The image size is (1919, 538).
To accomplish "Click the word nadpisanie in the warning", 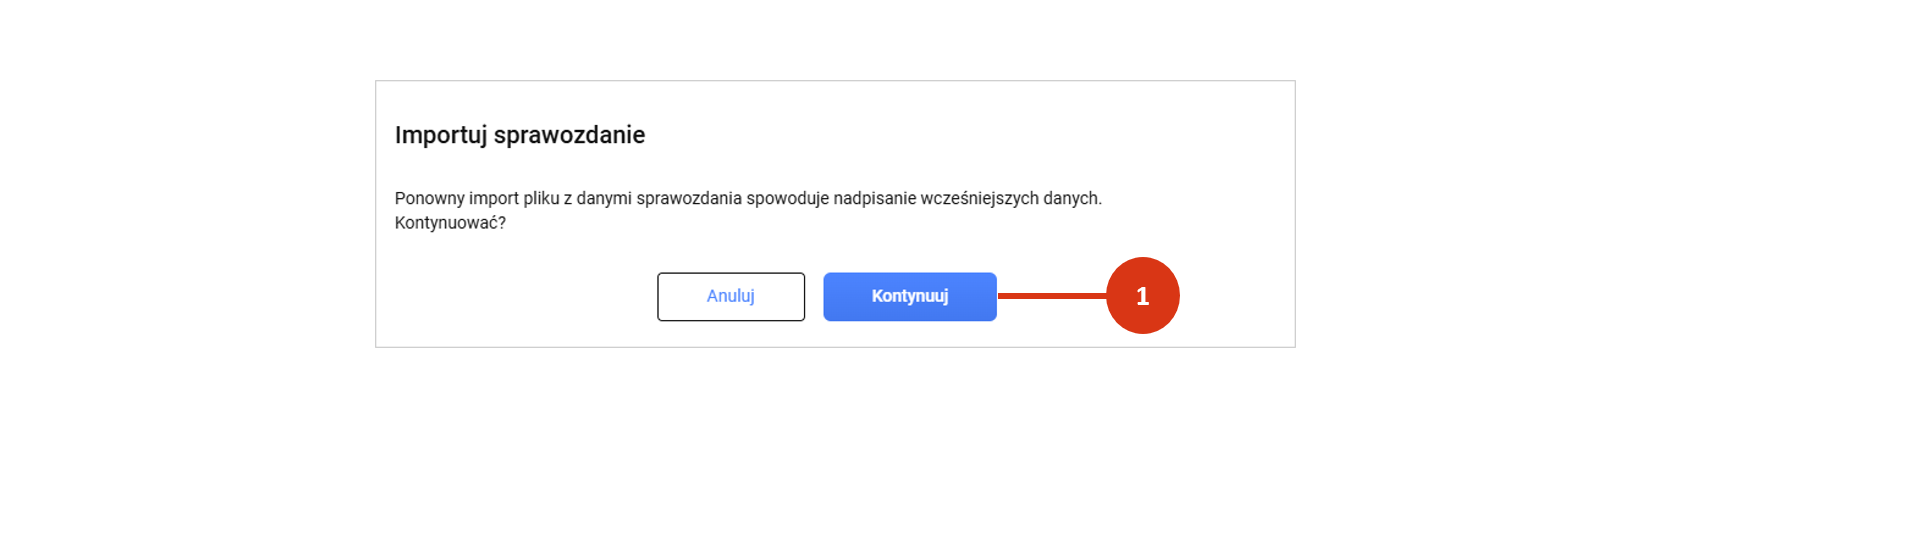I will (x=874, y=198).
